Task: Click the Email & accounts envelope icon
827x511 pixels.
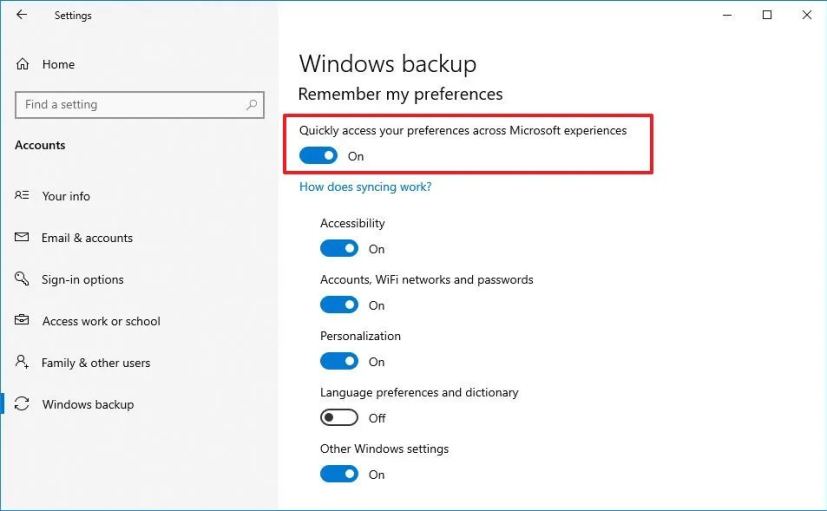Action: tap(22, 237)
